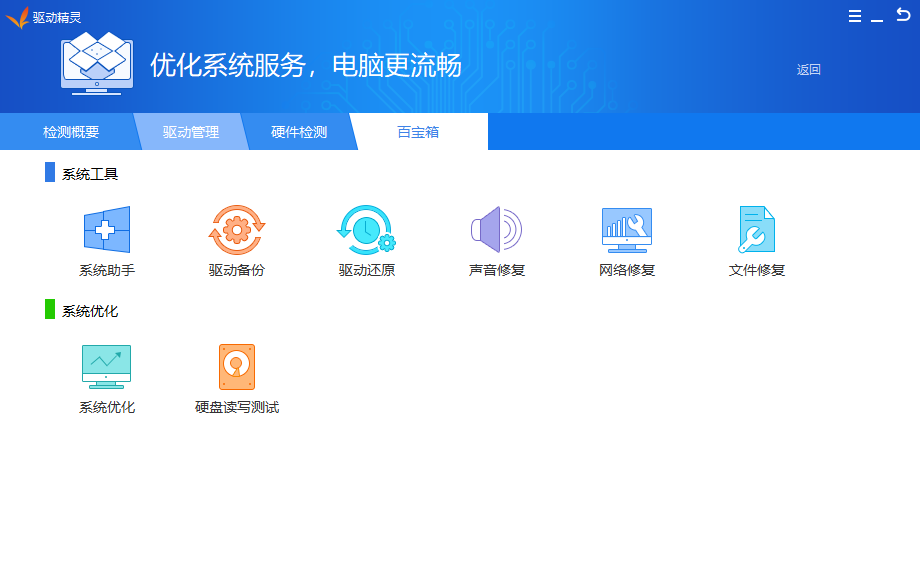Select the 百宝箱 toolbox tab

click(418, 130)
